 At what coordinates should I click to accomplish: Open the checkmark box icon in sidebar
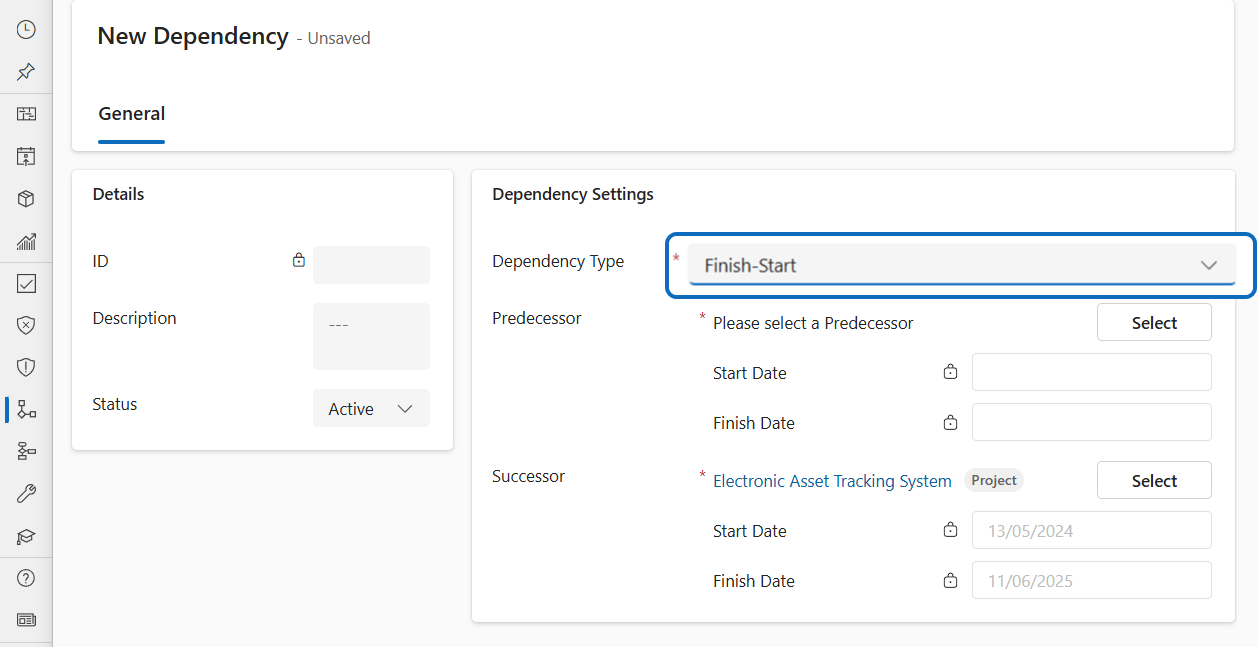[x=27, y=284]
